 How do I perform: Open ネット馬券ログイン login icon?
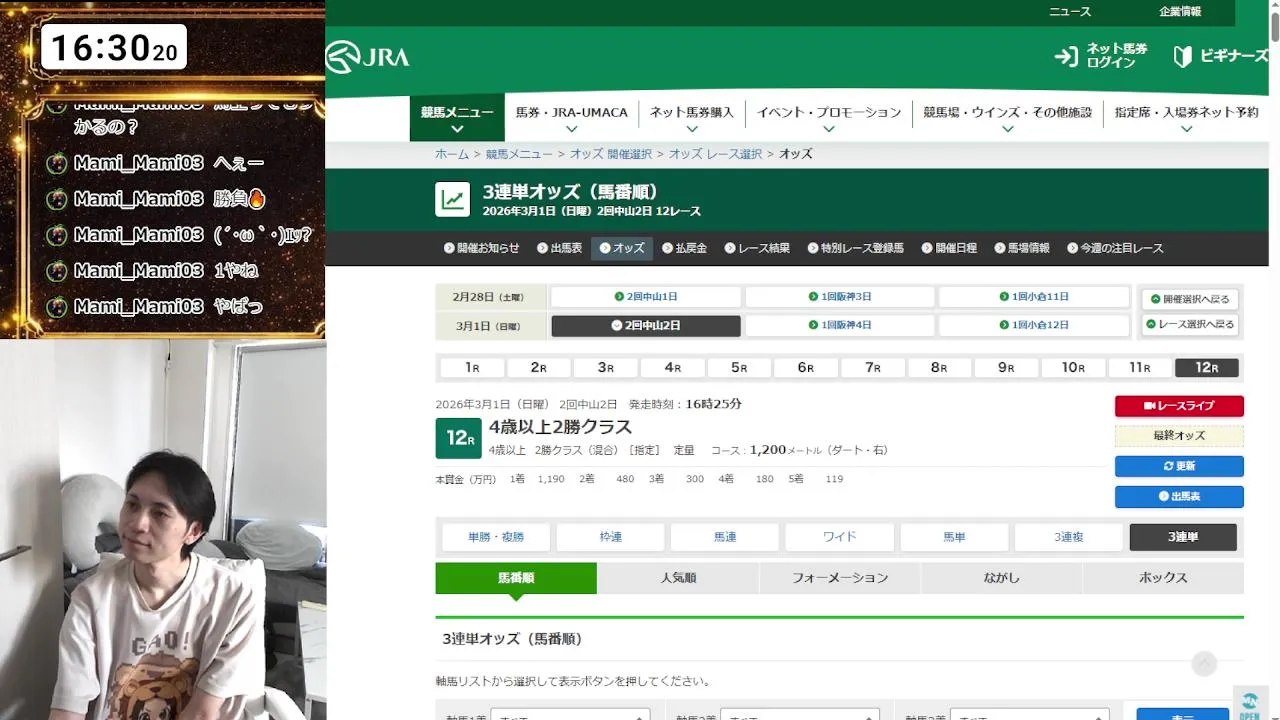coord(1066,56)
